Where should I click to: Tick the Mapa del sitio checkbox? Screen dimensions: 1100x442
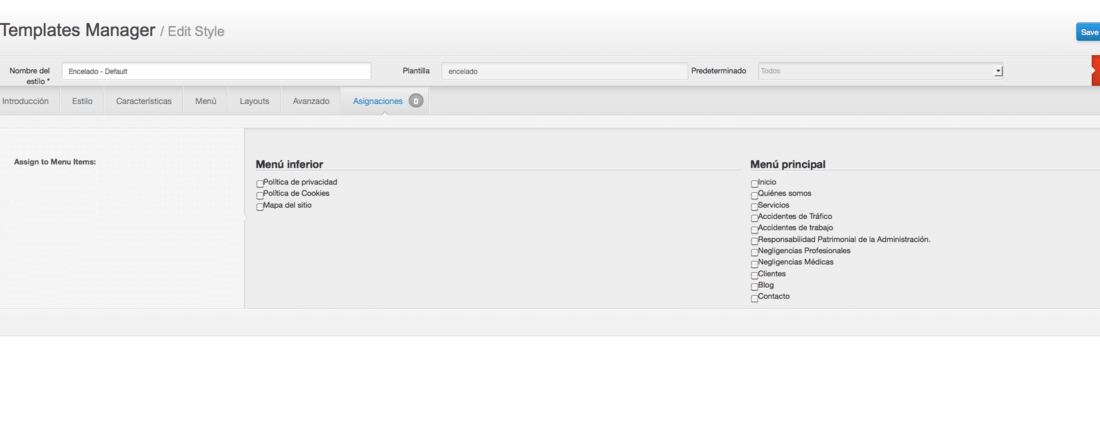click(260, 207)
